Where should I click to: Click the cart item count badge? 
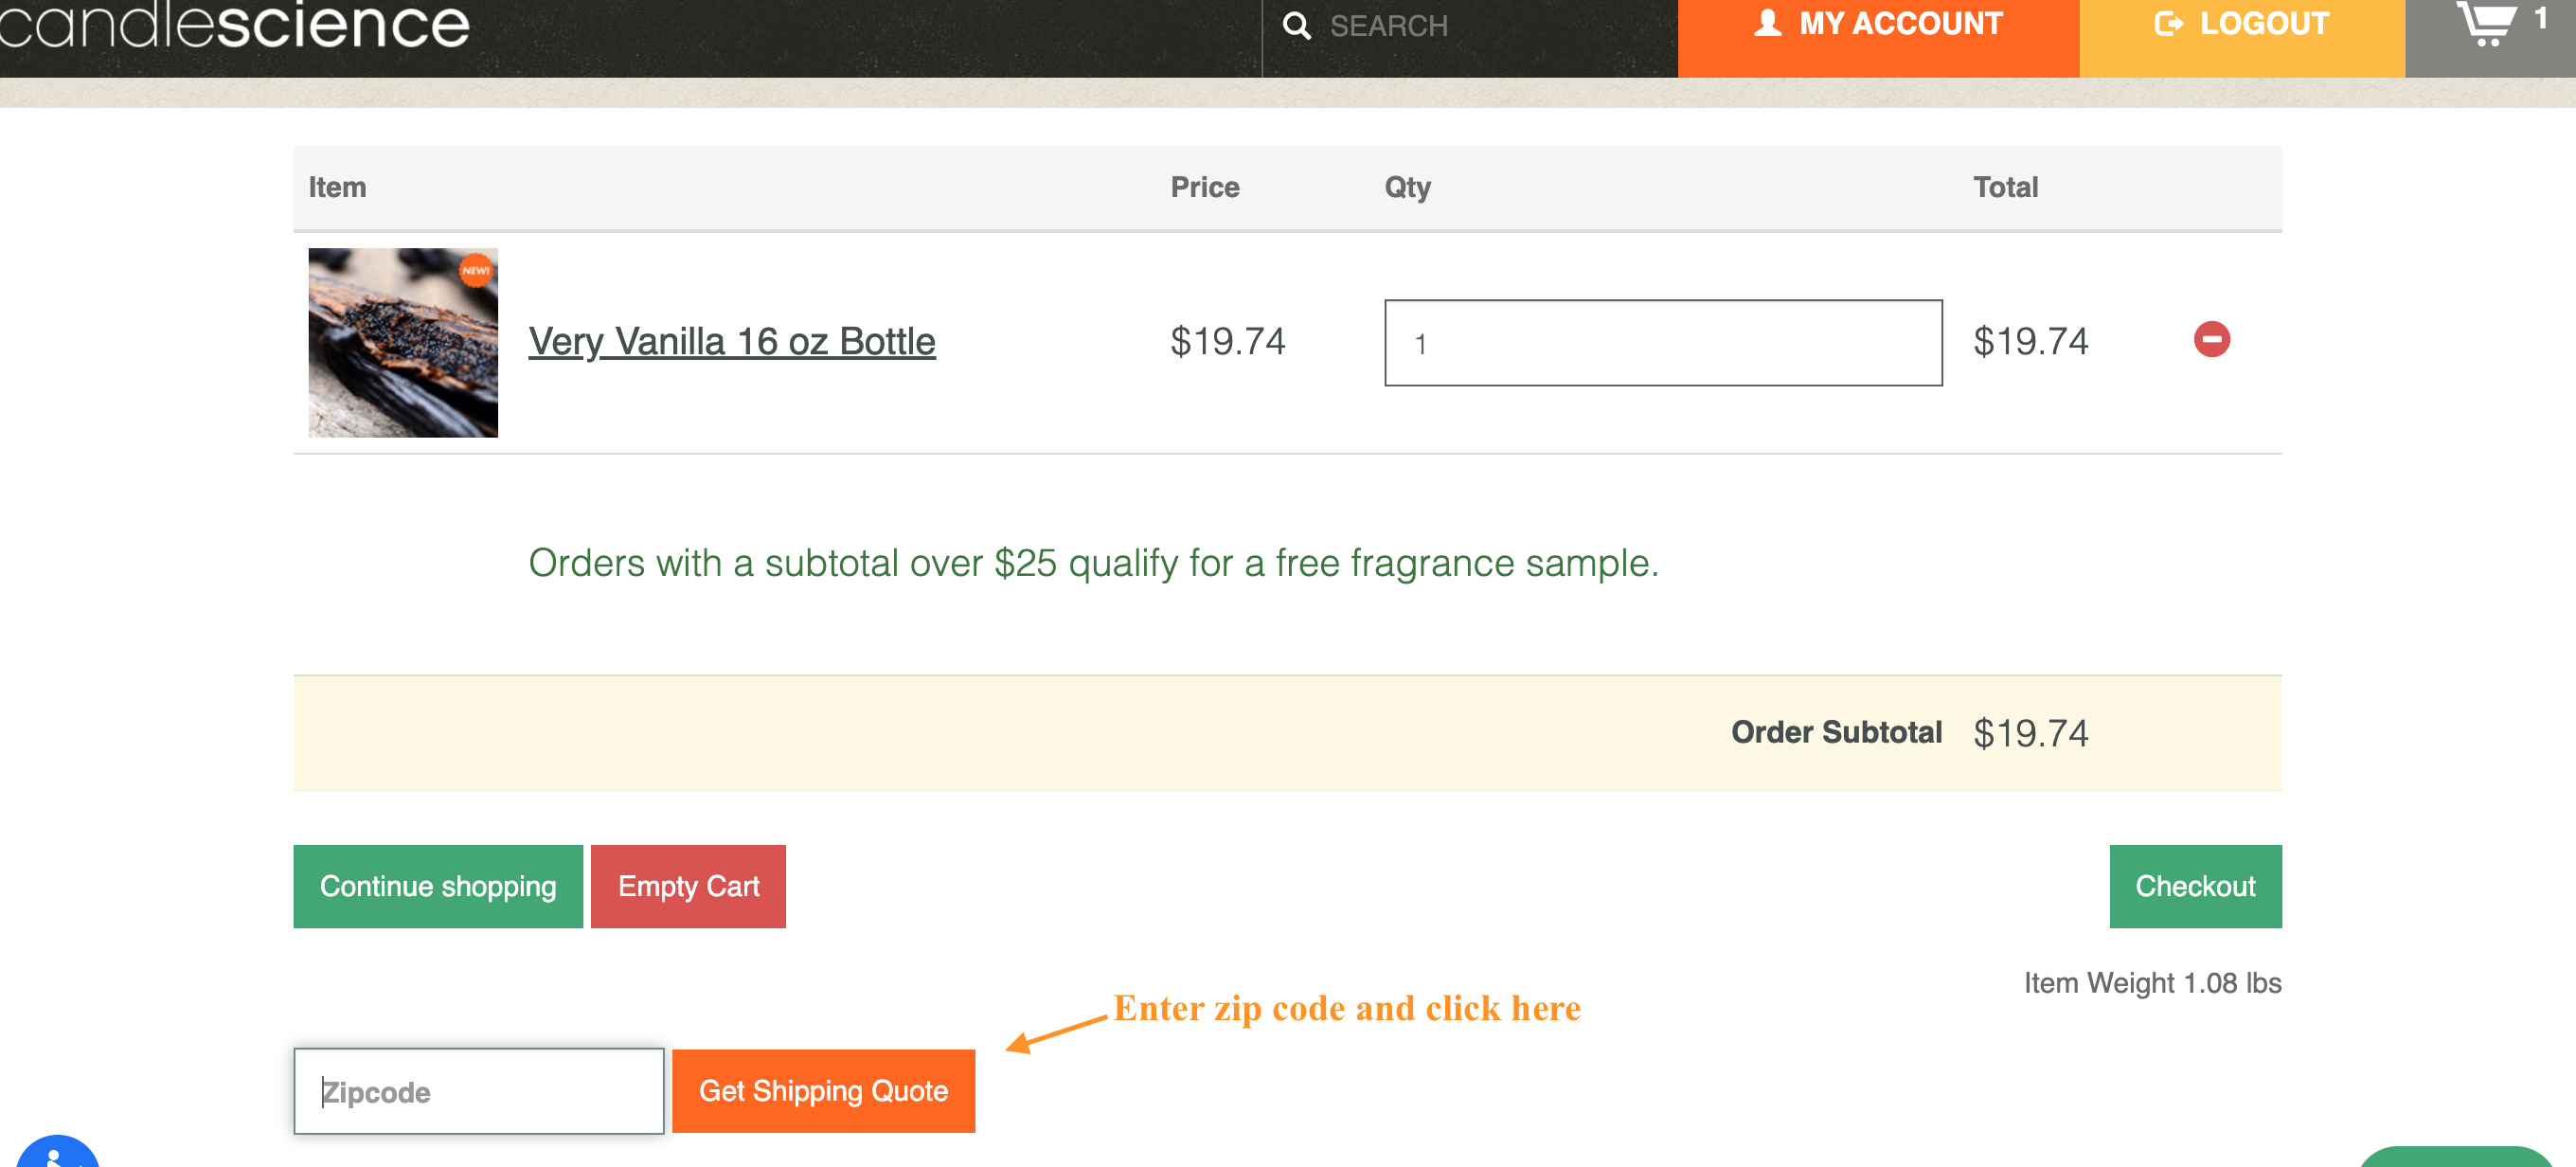coord(2540,19)
